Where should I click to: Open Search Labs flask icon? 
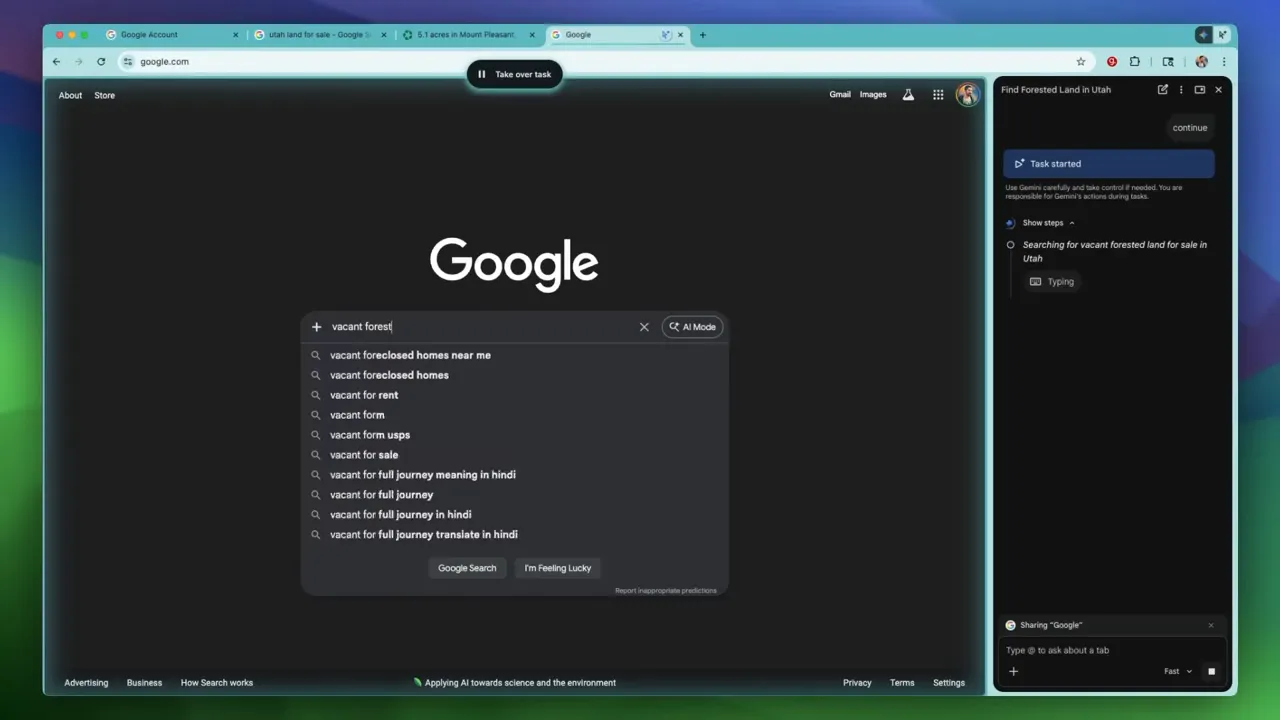pyautogui.click(x=908, y=95)
